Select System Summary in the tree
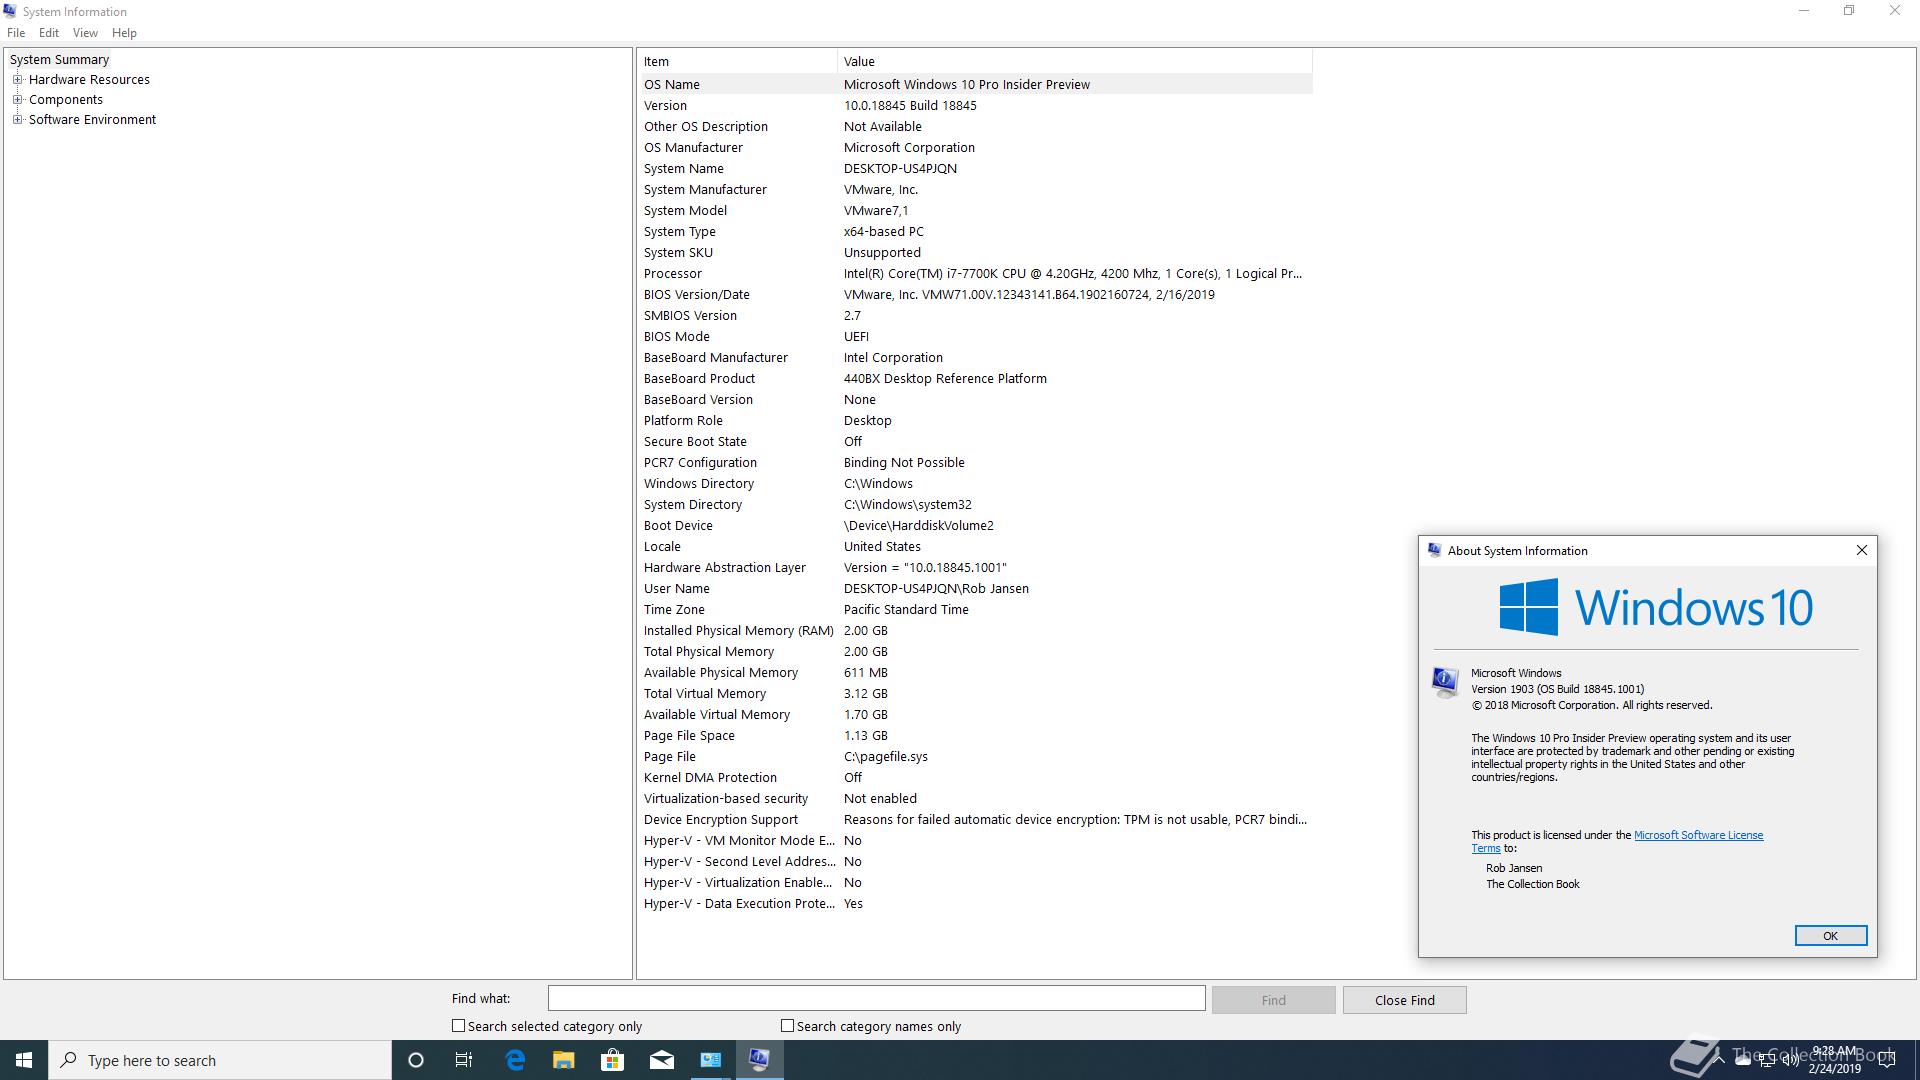 [x=59, y=60]
